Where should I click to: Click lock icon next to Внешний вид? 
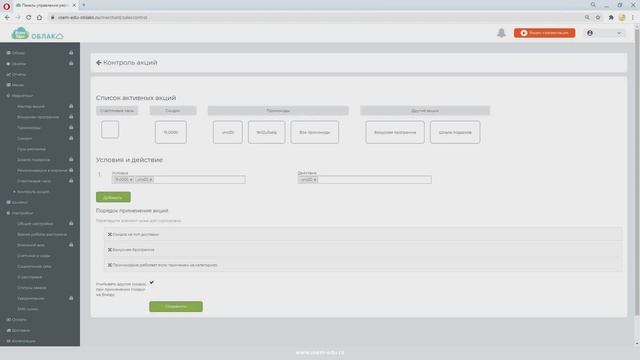(x=71, y=245)
